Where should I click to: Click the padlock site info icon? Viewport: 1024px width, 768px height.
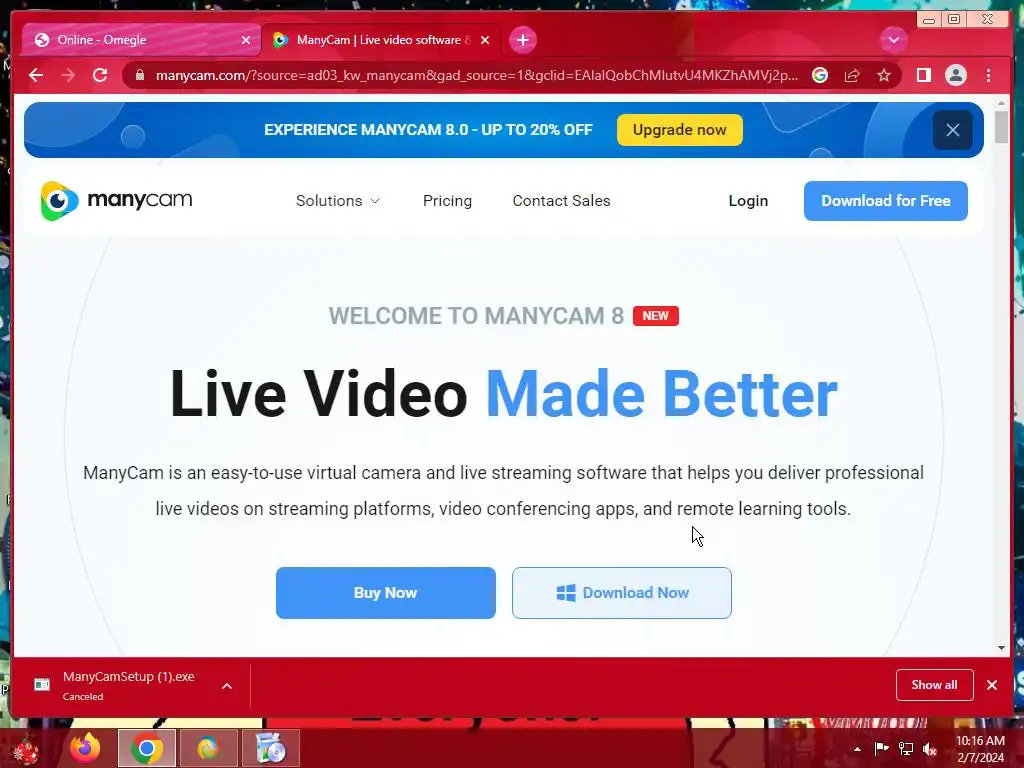point(139,75)
